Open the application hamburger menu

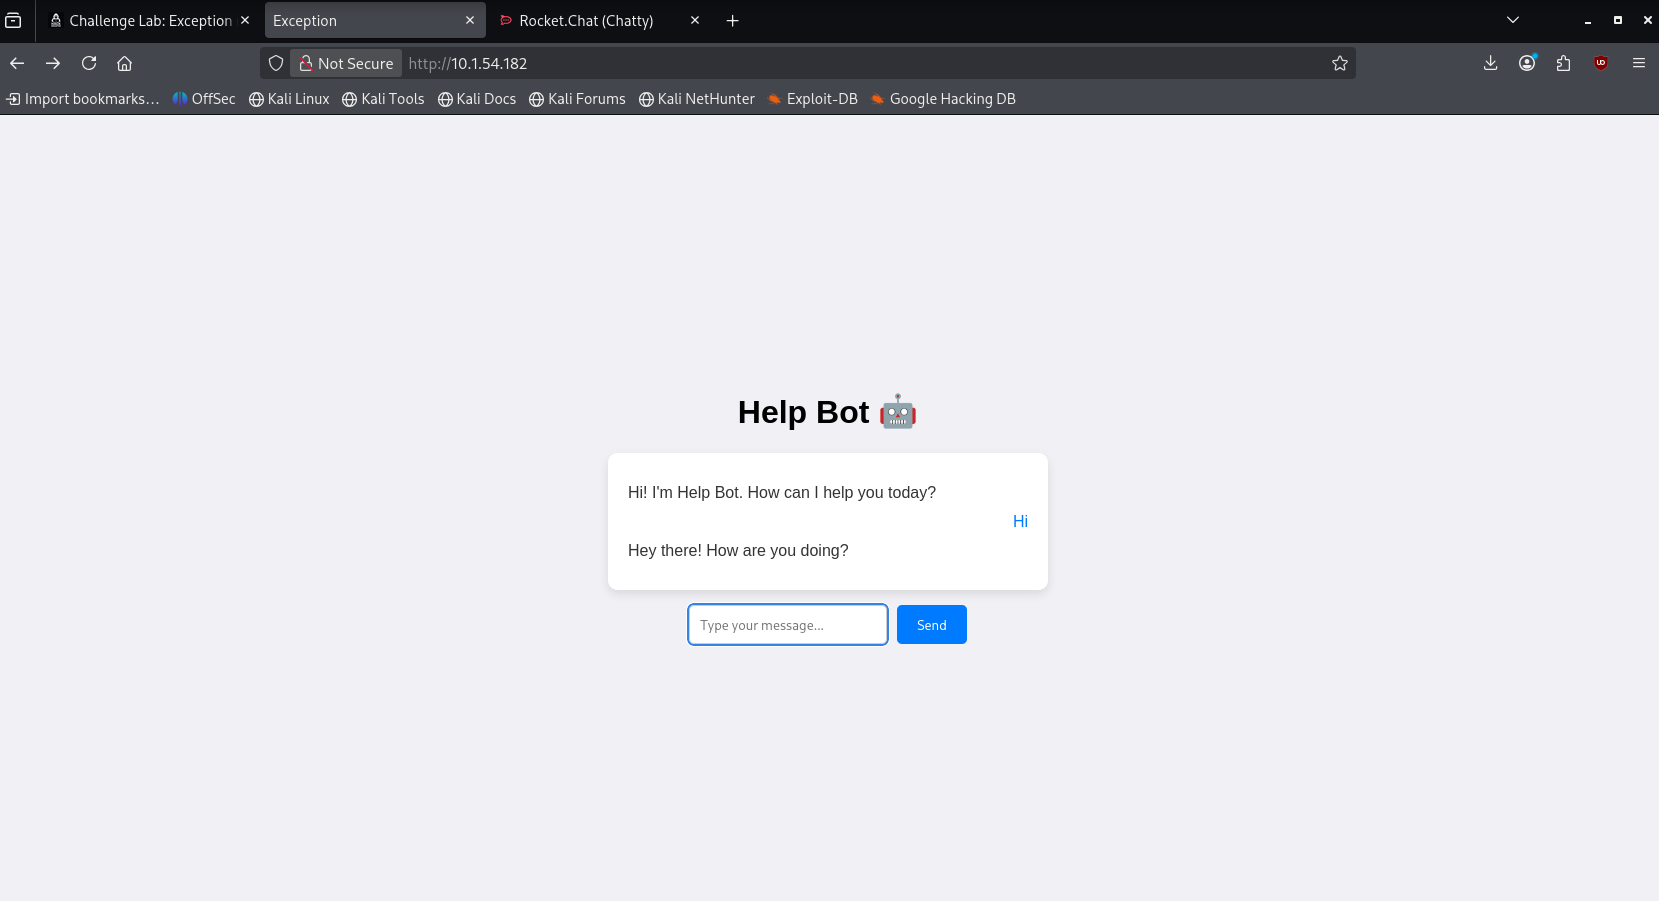[x=1639, y=63]
